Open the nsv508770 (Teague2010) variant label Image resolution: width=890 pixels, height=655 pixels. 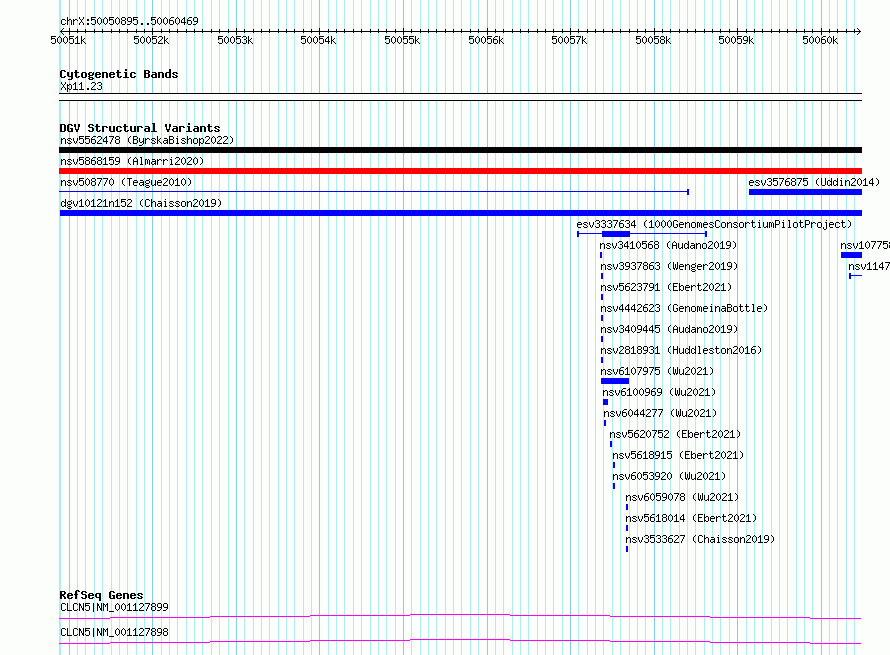(x=126, y=182)
